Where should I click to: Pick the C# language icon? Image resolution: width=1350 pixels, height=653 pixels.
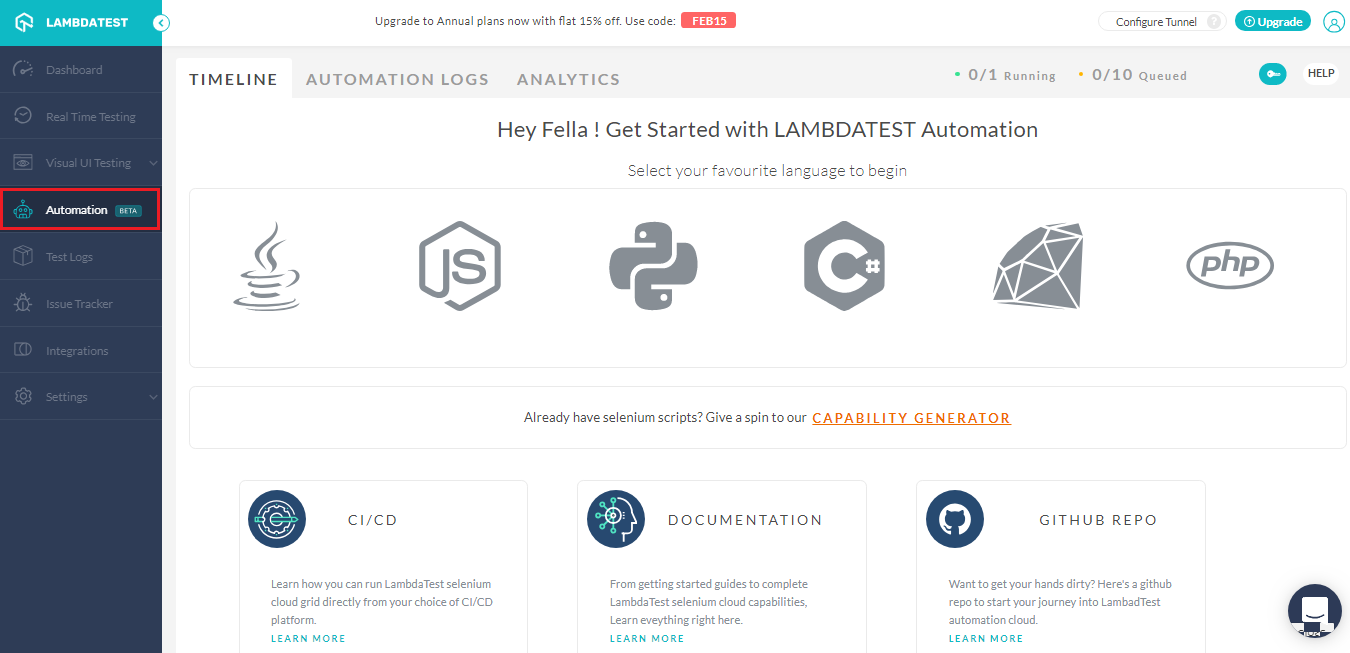[844, 266]
